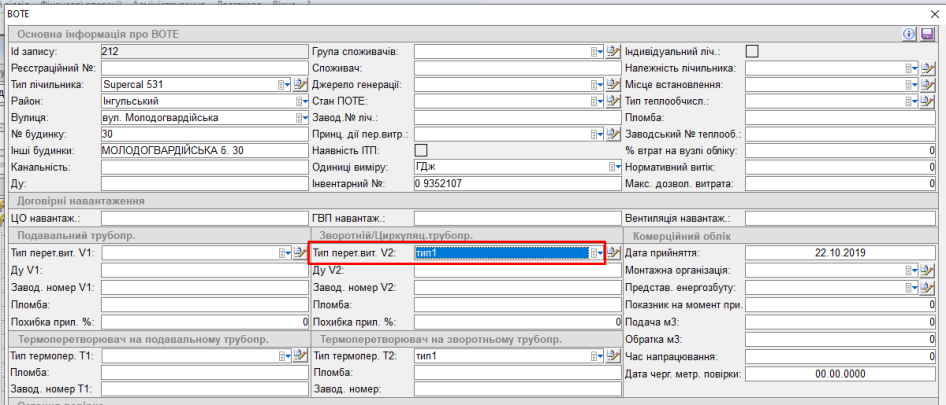946x405 pixels.
Task: Click edit icon next to Тип термопер. T2
Action: [612, 356]
